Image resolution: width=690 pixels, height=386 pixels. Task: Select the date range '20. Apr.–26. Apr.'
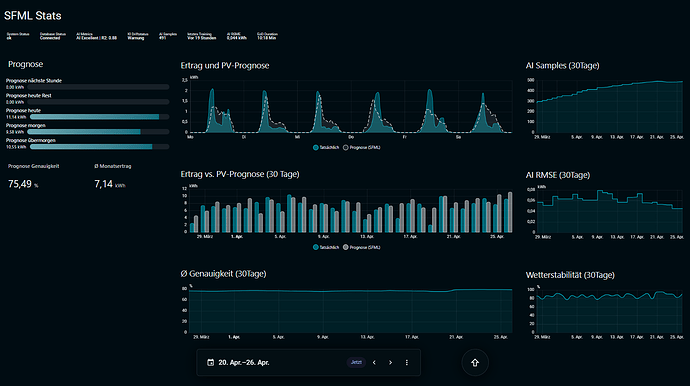(244, 363)
